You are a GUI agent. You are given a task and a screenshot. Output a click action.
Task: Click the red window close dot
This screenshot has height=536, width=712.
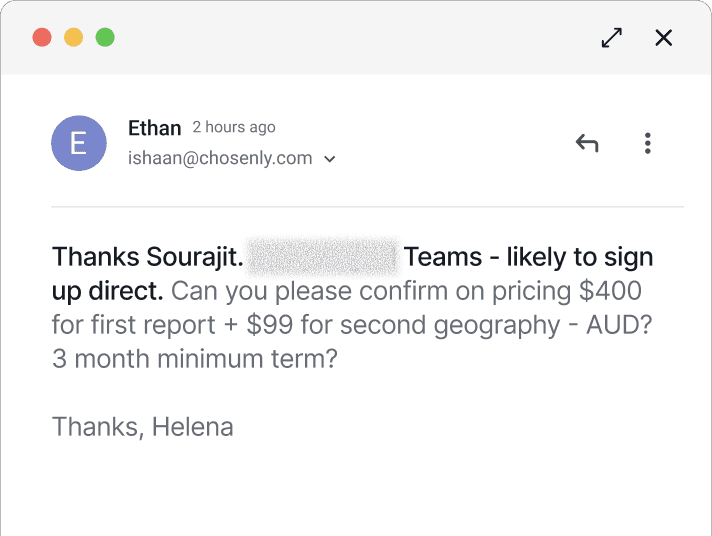(x=42, y=38)
